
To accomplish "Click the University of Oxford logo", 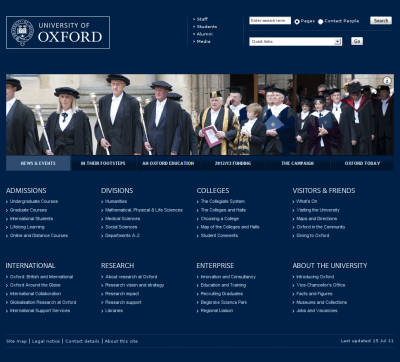I will [x=58, y=32].
